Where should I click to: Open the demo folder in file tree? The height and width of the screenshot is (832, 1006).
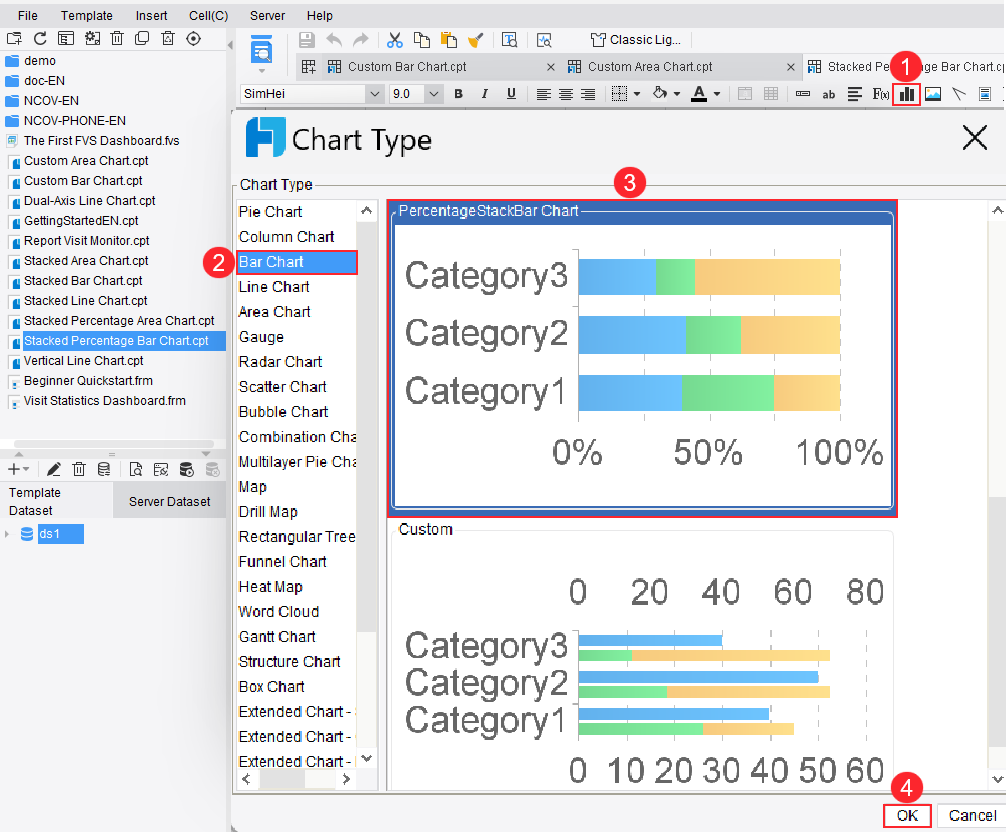point(40,61)
